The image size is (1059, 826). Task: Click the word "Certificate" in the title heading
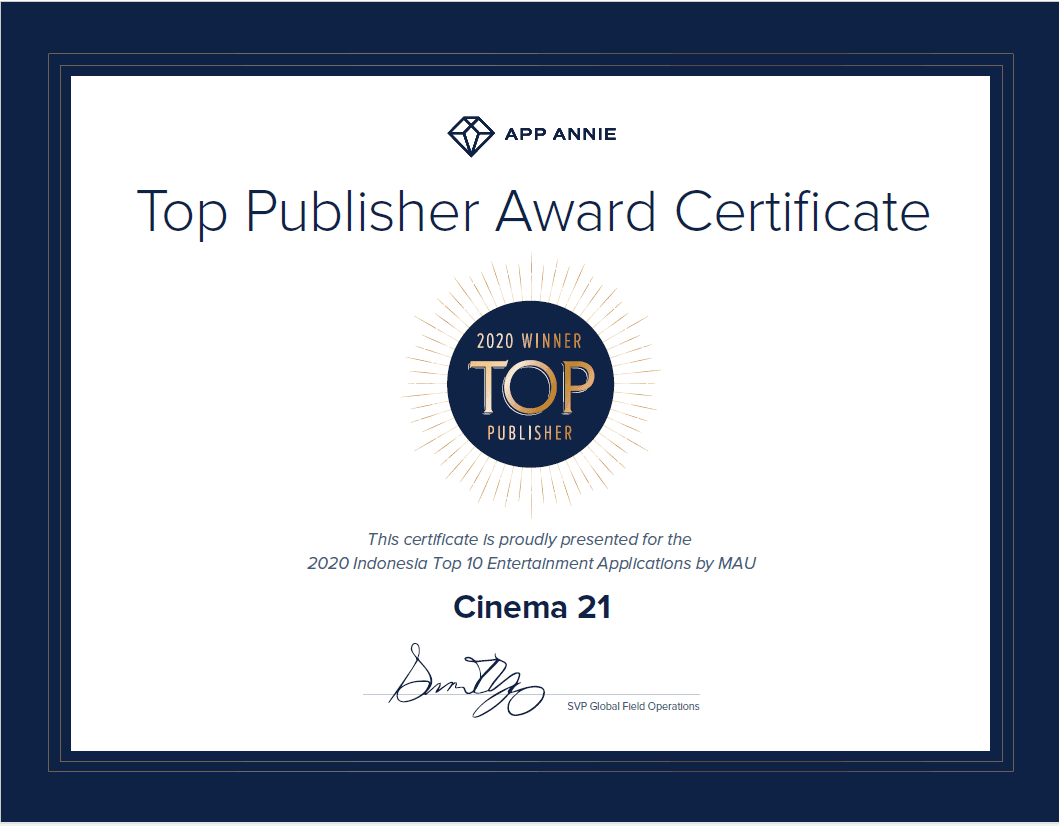pyautogui.click(x=802, y=212)
